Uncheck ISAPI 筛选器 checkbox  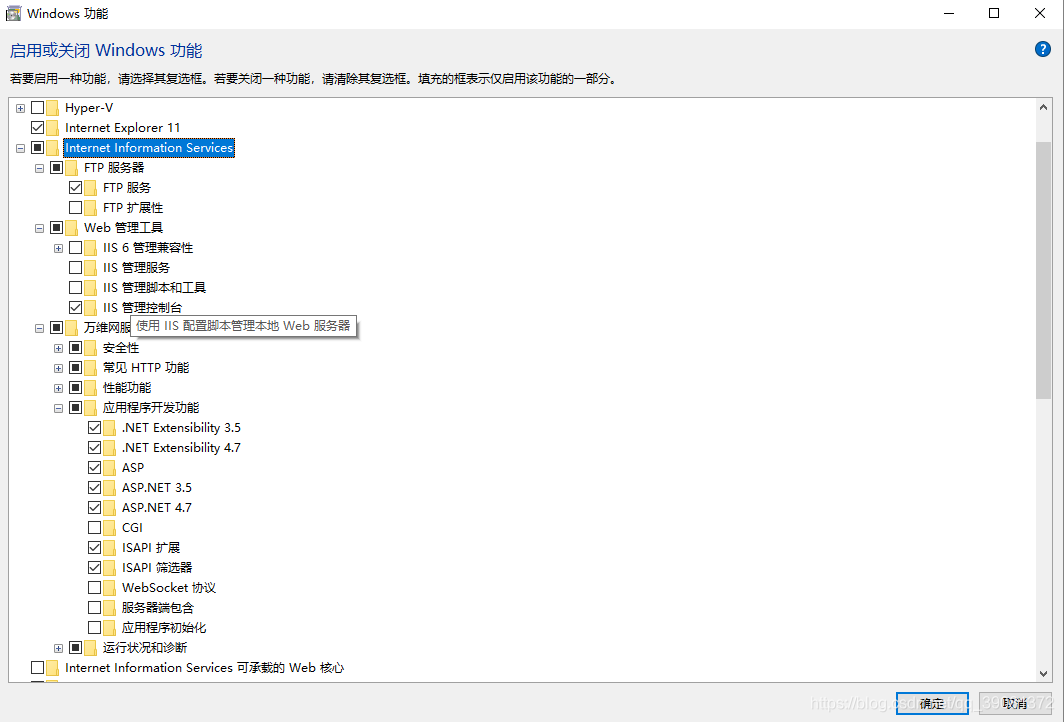tap(94, 567)
